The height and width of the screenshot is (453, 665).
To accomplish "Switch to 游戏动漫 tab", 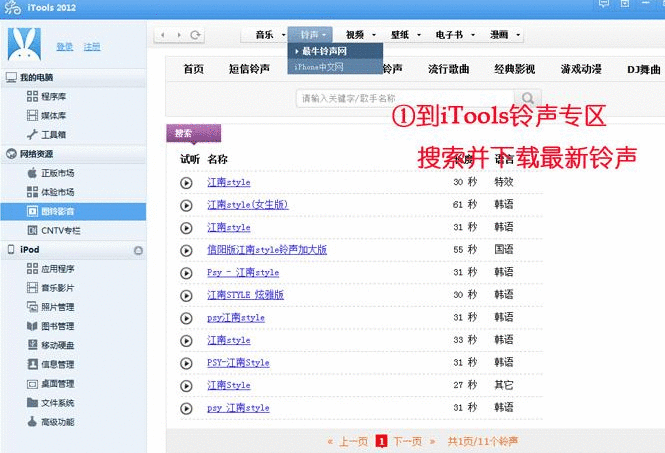I will click(x=581, y=69).
